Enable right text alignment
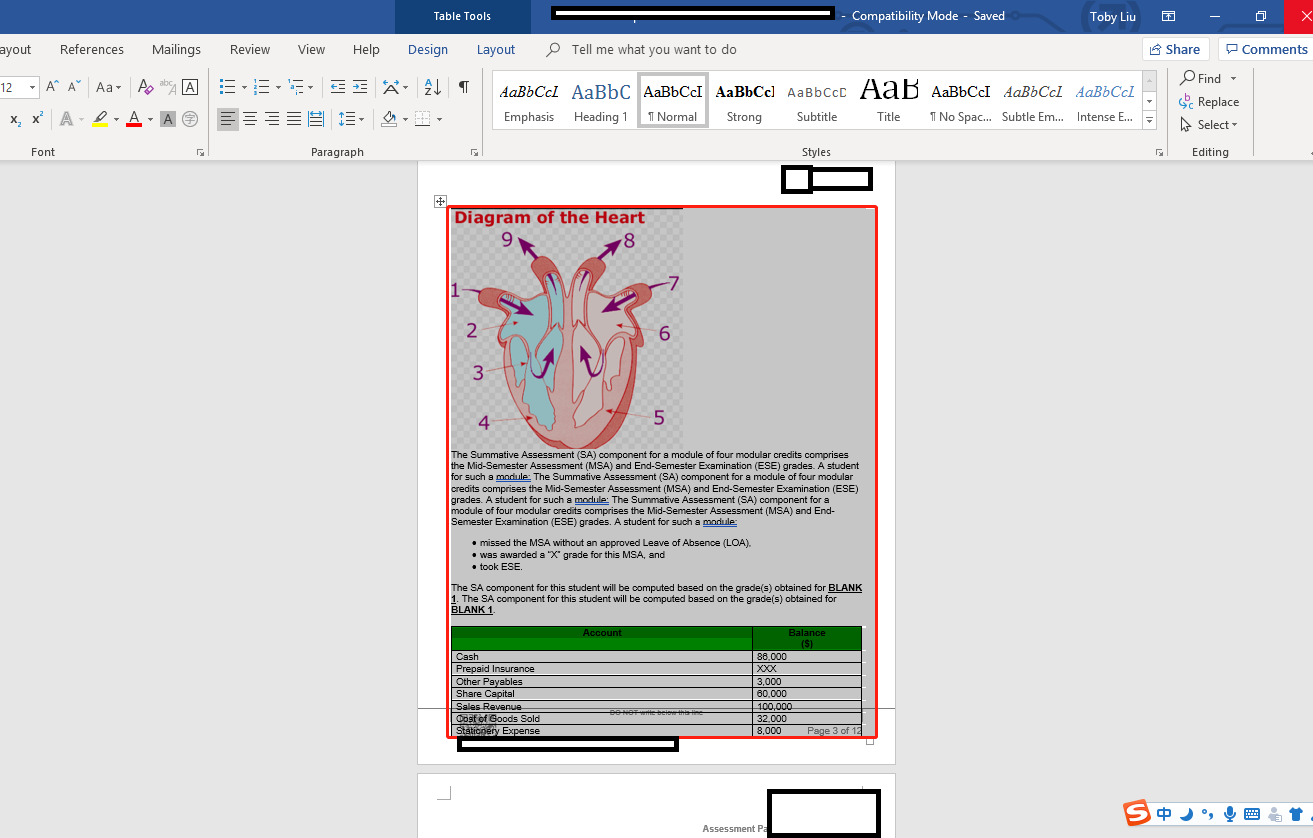The width and height of the screenshot is (1313, 838). point(271,119)
